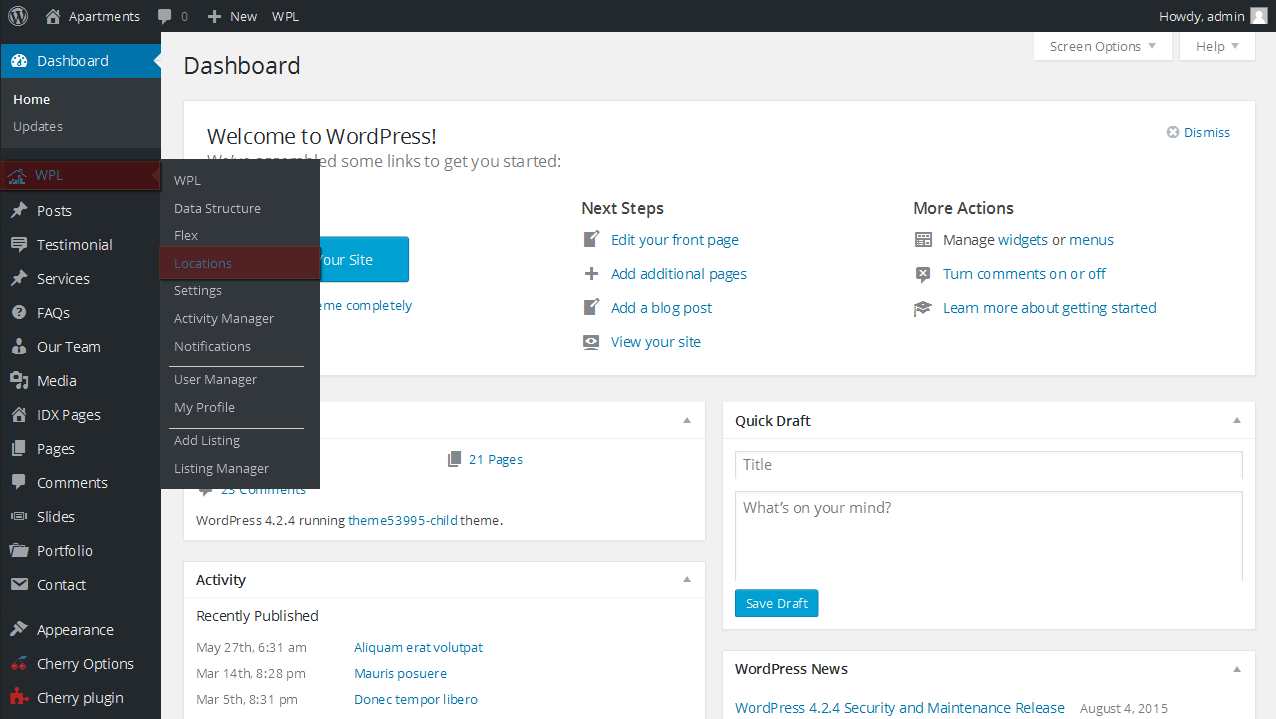This screenshot has height=719, width=1276.
Task: Click the Howdy, admin account text
Action: pos(1201,16)
